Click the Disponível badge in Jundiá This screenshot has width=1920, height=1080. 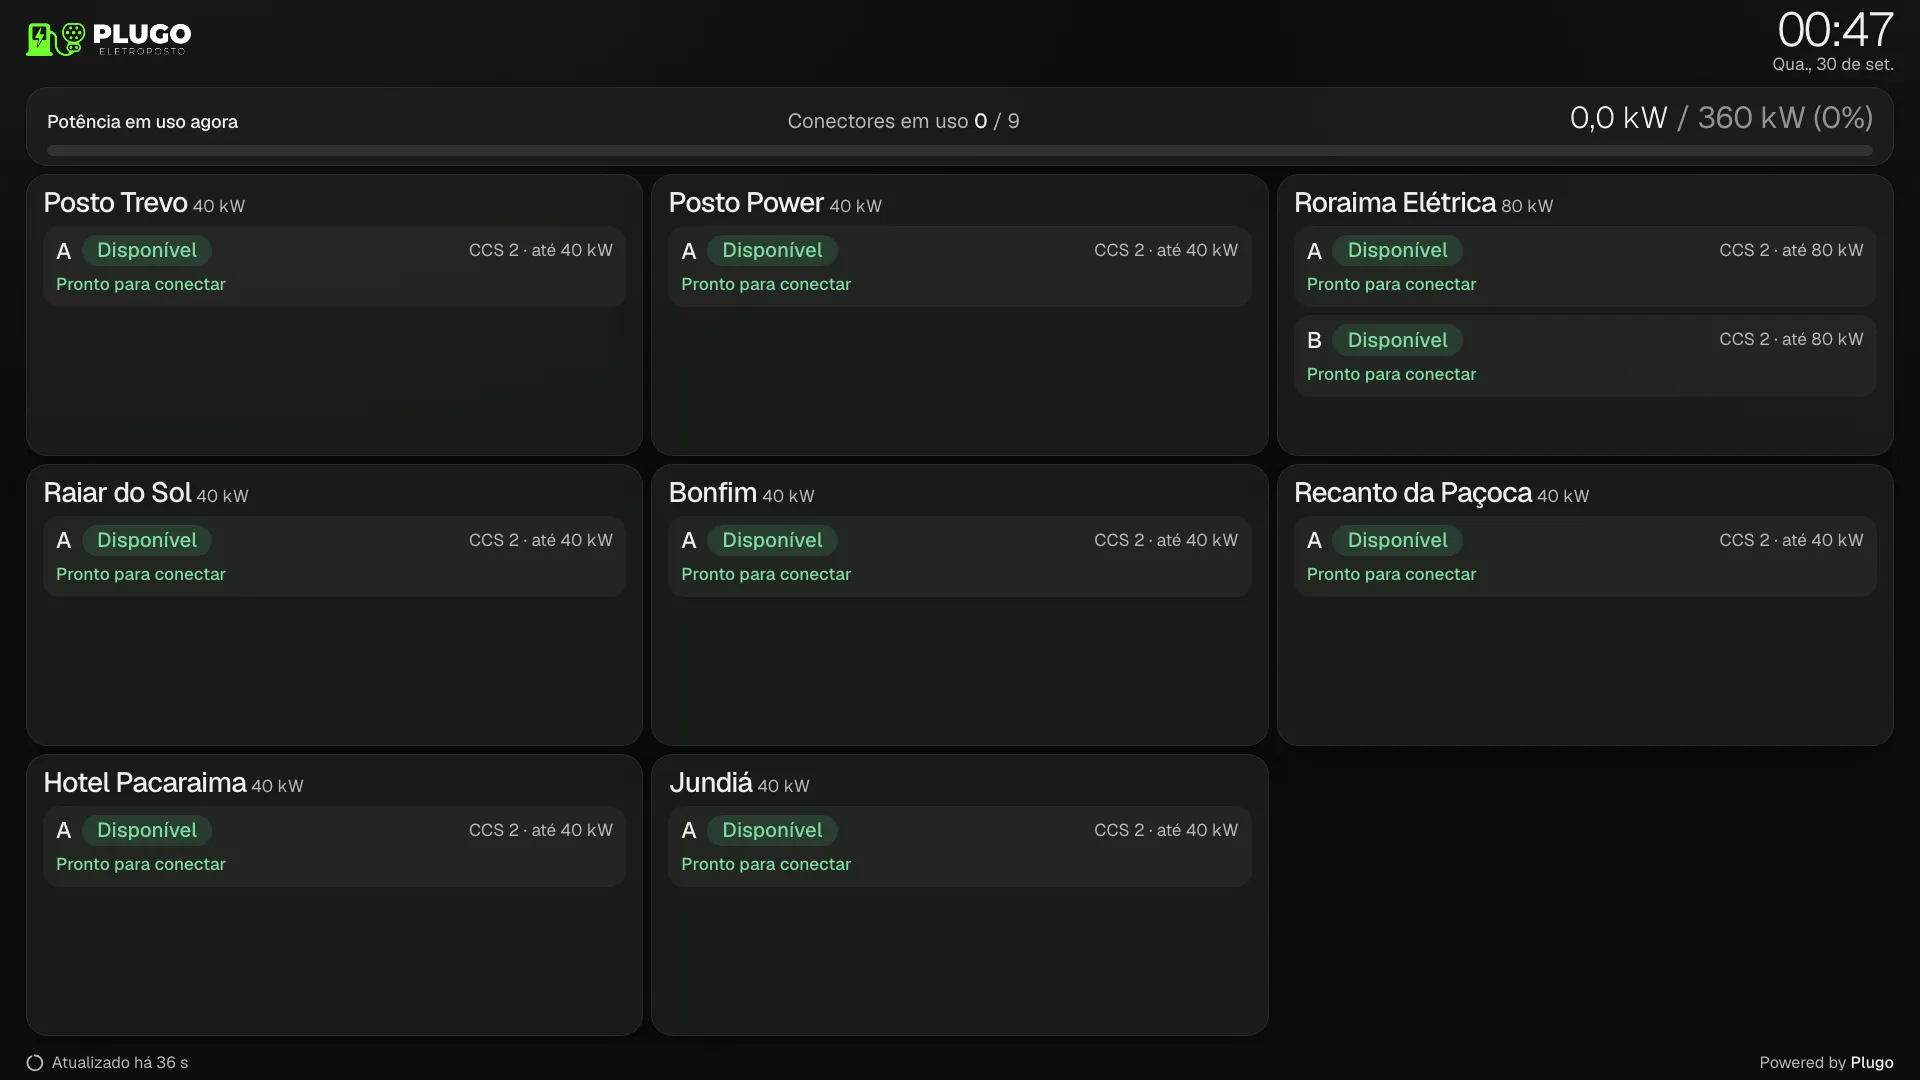coord(772,830)
